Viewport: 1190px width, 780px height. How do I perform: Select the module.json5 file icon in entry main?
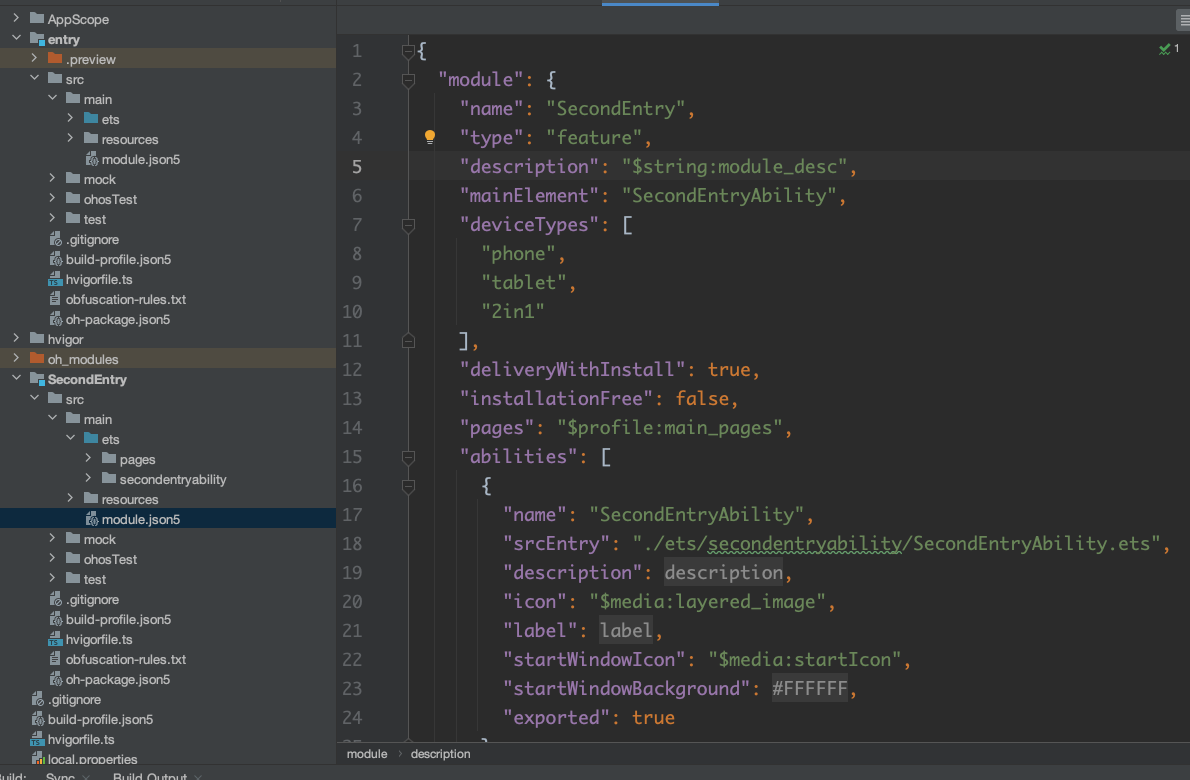pos(91,159)
